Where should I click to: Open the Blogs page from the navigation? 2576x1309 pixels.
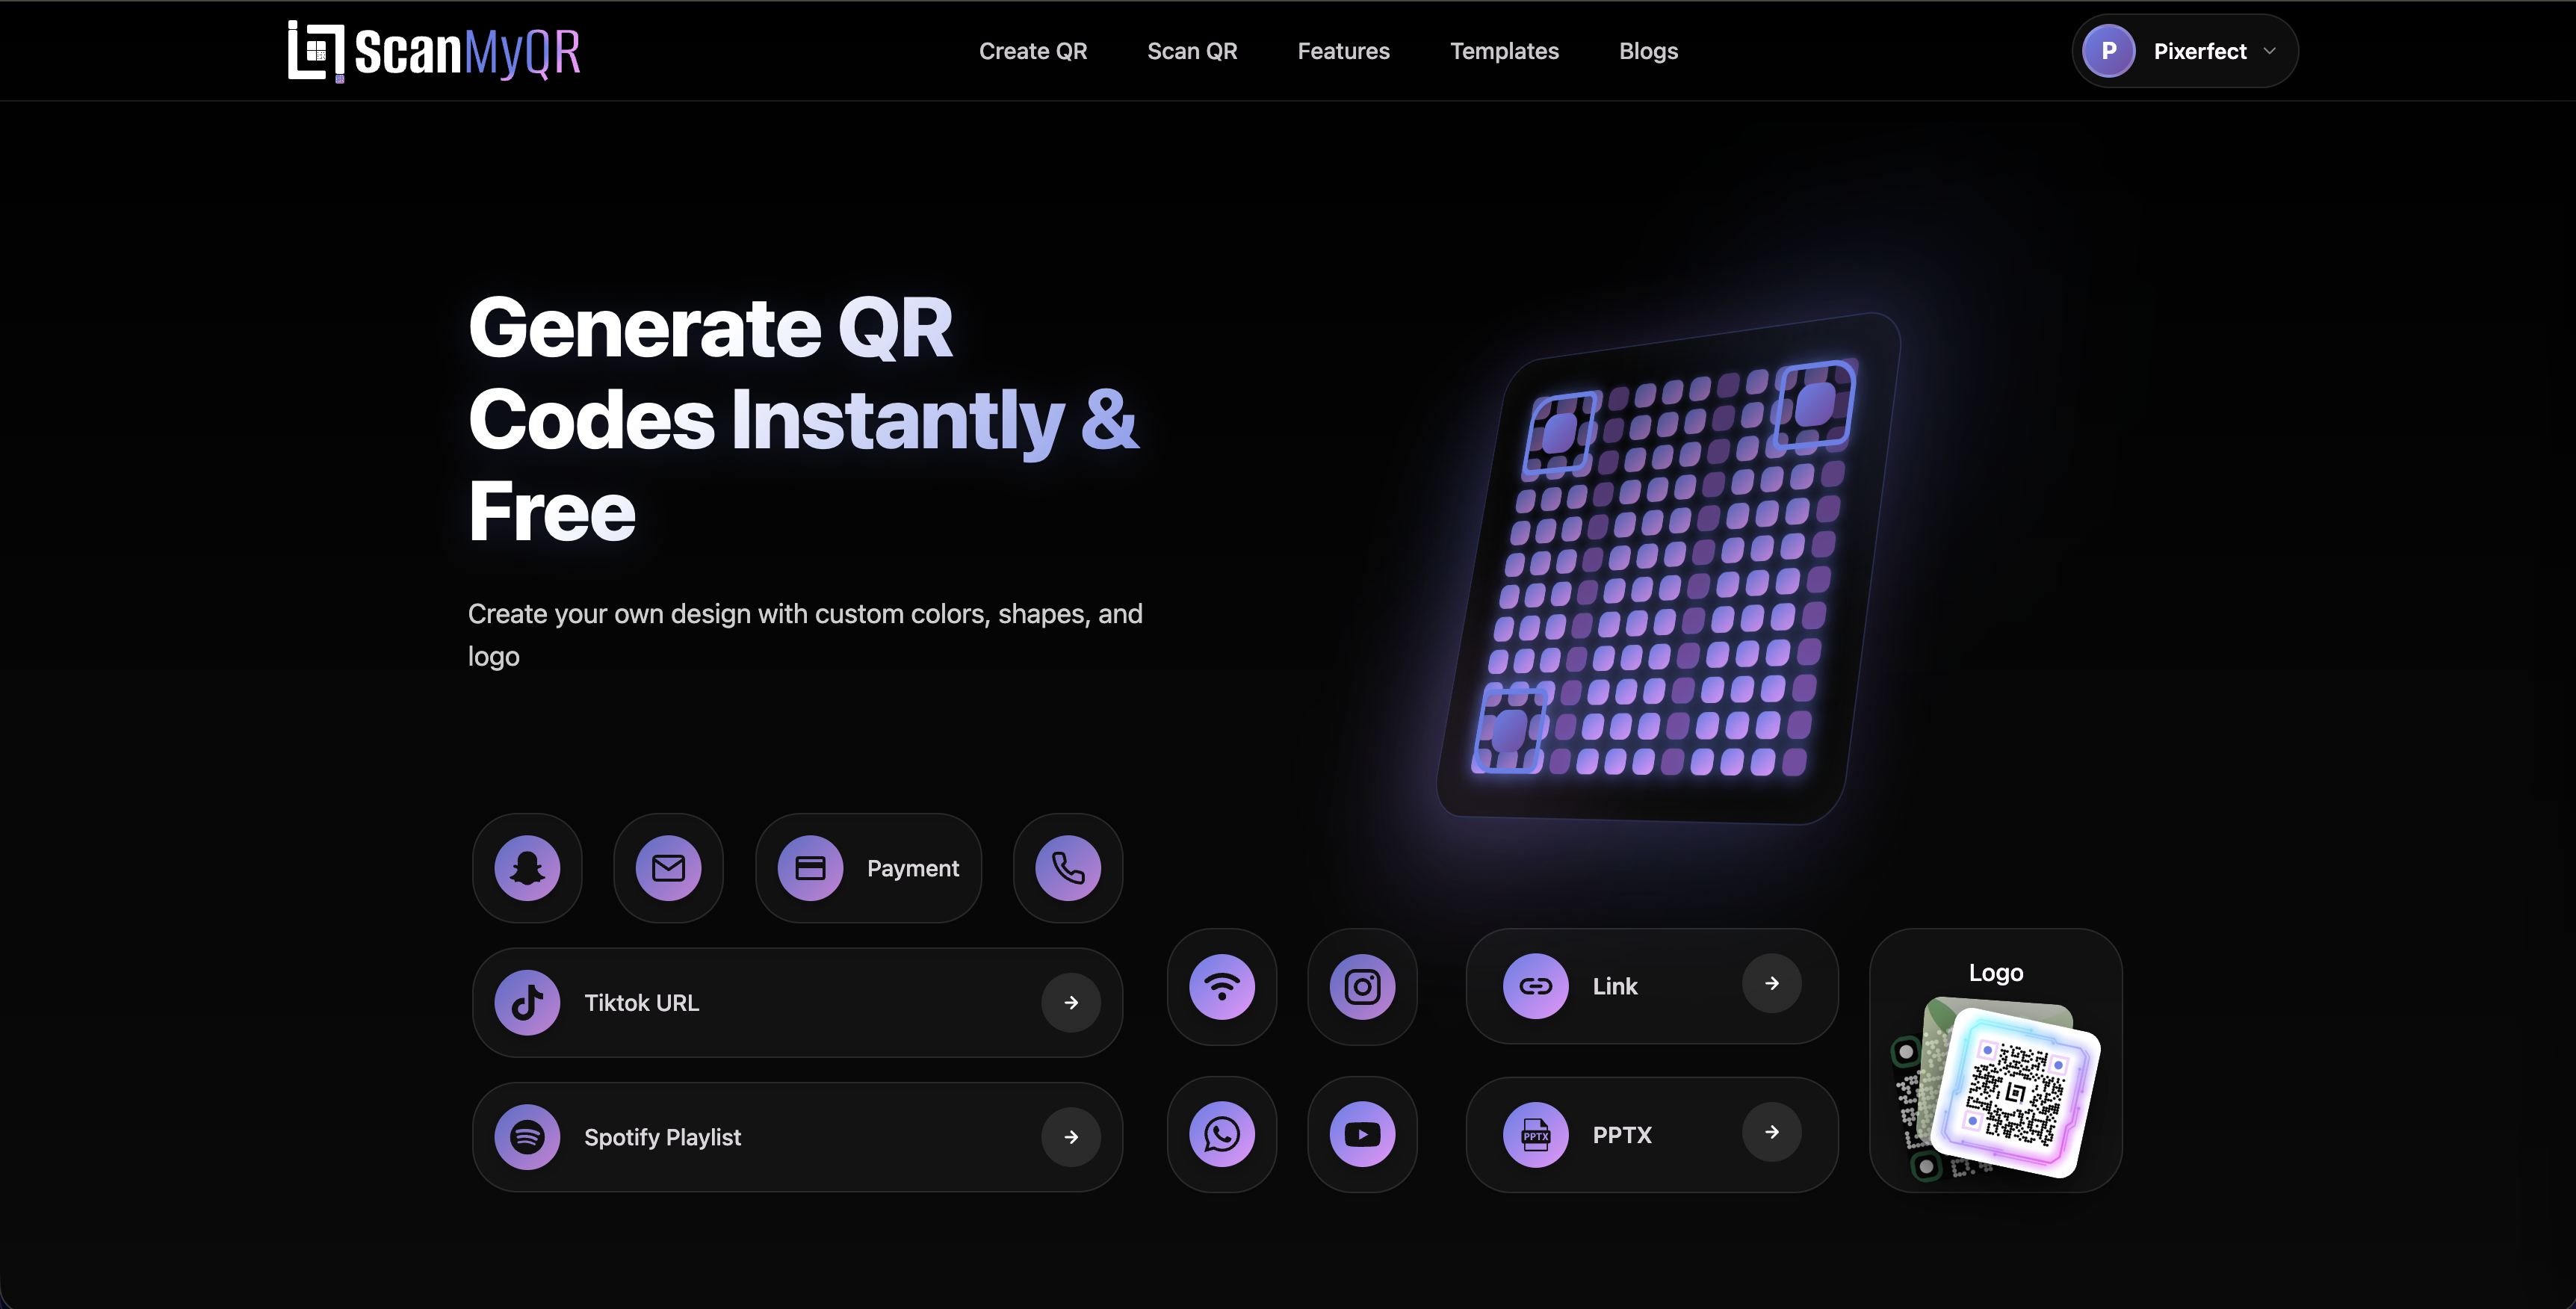tap(1648, 50)
